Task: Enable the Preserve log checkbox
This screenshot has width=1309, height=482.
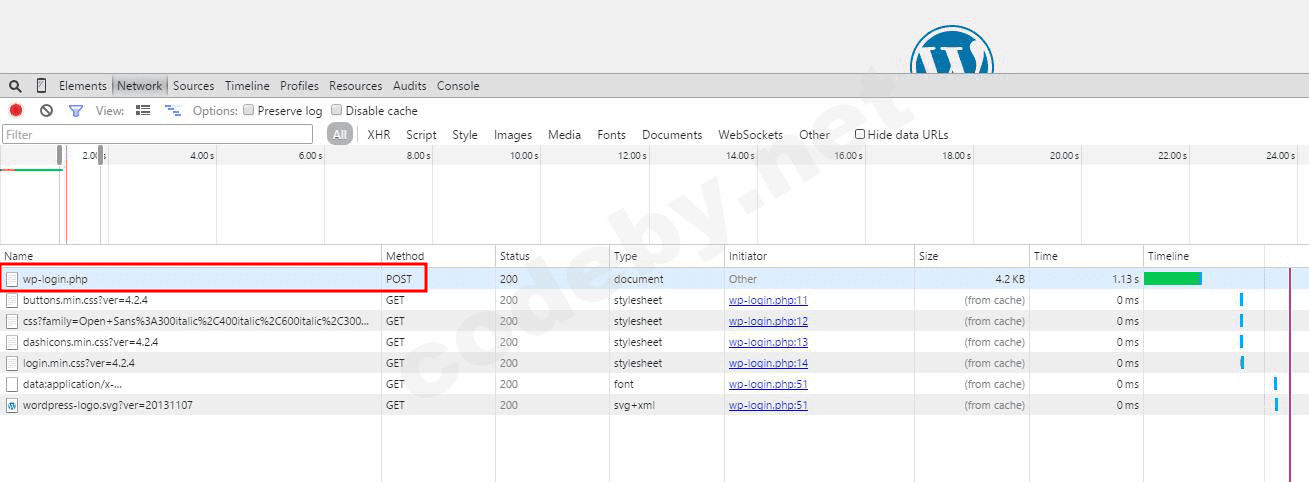Action: coord(249,111)
